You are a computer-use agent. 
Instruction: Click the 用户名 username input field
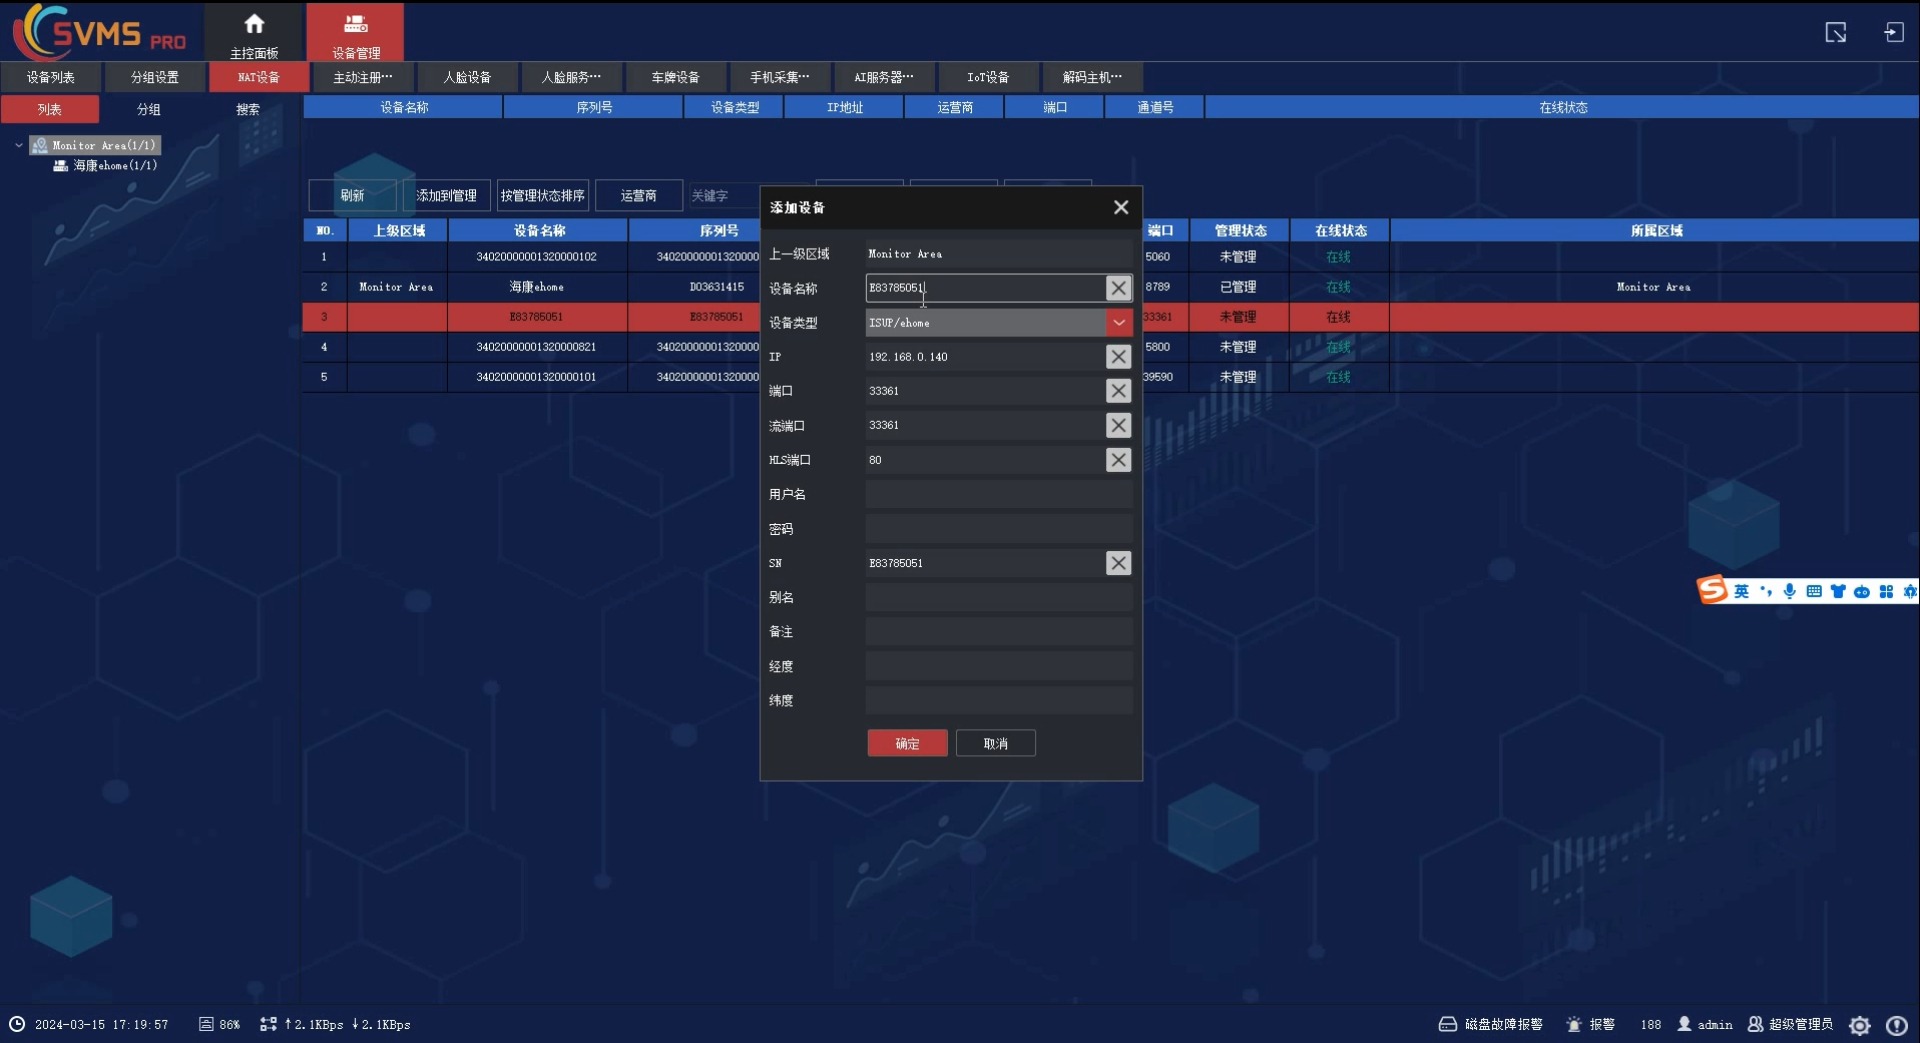(998, 494)
